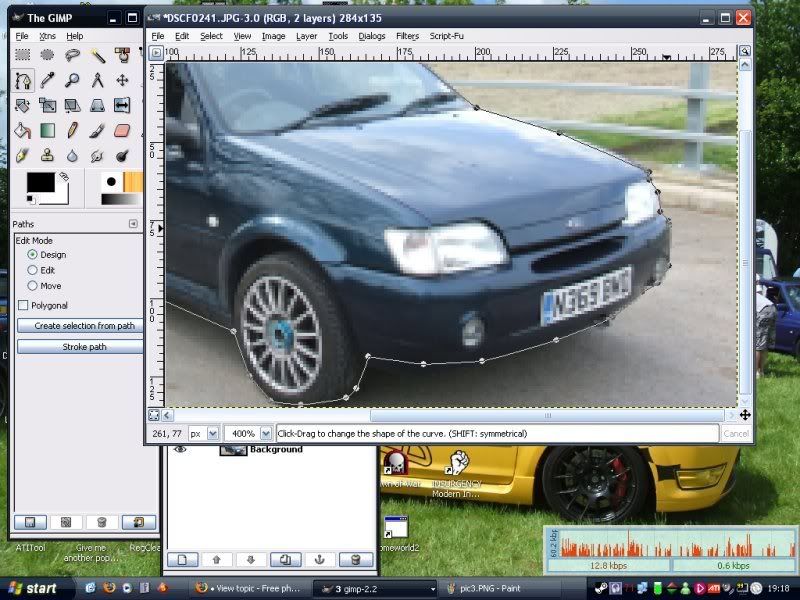Select the Blend gradient tool
800x600 pixels.
47,131
